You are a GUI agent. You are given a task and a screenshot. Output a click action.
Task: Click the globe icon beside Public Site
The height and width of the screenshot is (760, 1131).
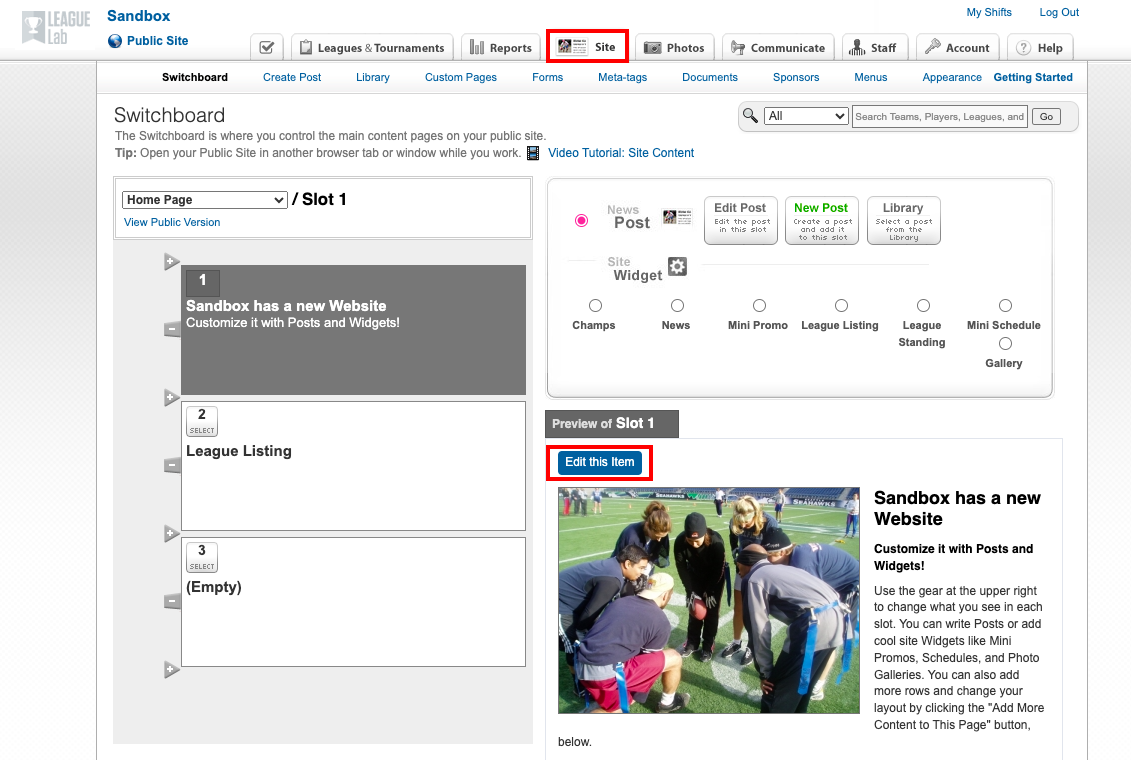pos(115,41)
